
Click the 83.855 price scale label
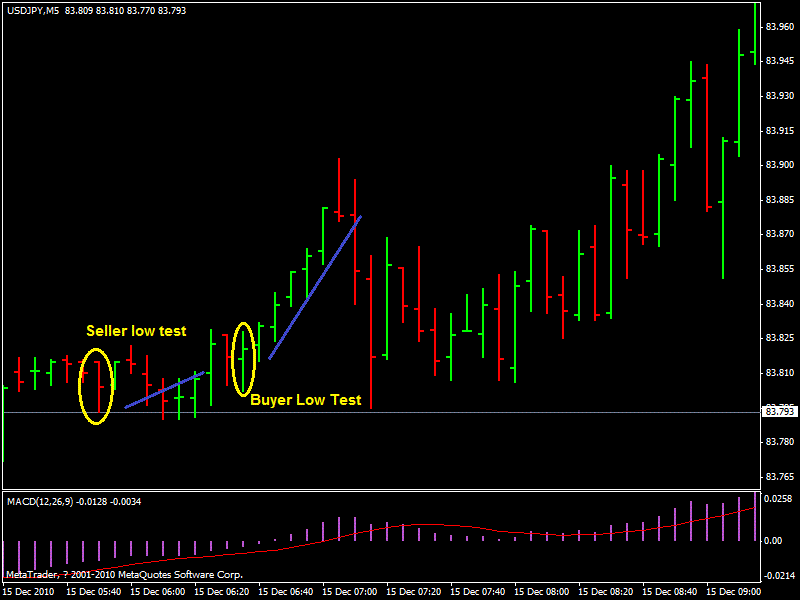pos(780,269)
